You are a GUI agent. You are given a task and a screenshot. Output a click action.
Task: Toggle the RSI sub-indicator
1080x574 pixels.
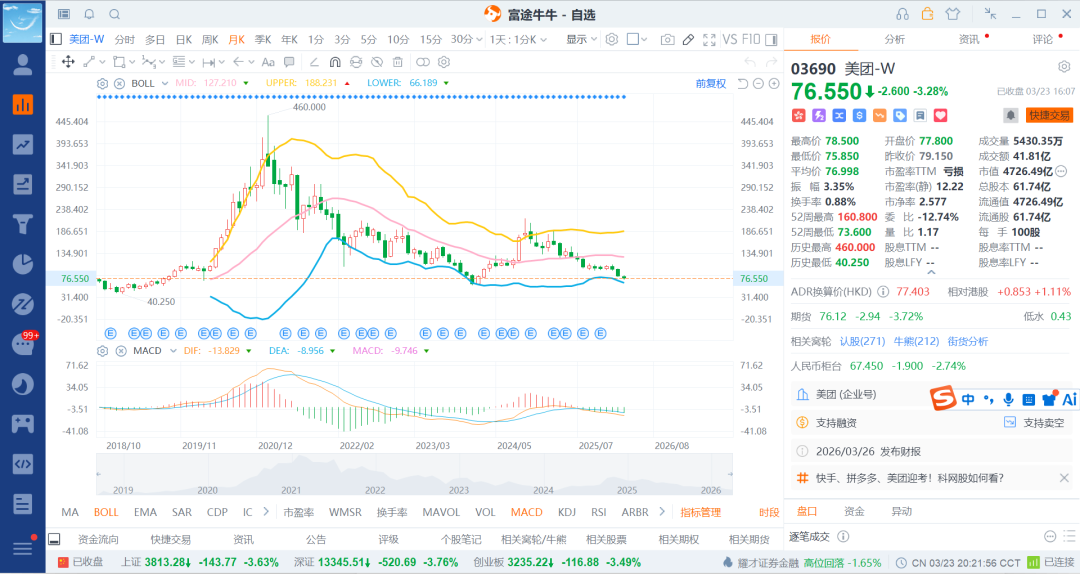pyautogui.click(x=598, y=512)
